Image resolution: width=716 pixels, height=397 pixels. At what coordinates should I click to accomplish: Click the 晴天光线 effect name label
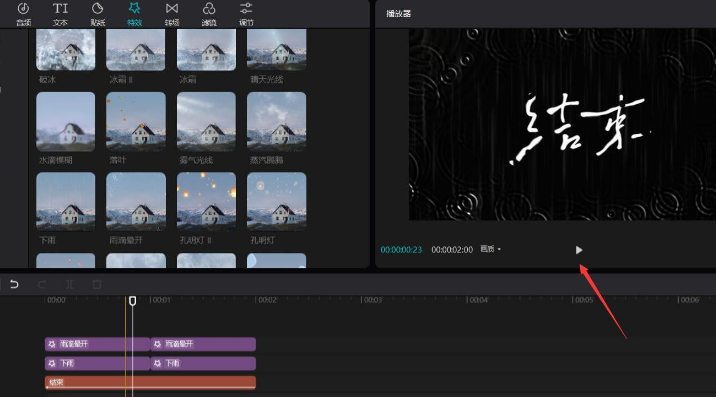267,79
